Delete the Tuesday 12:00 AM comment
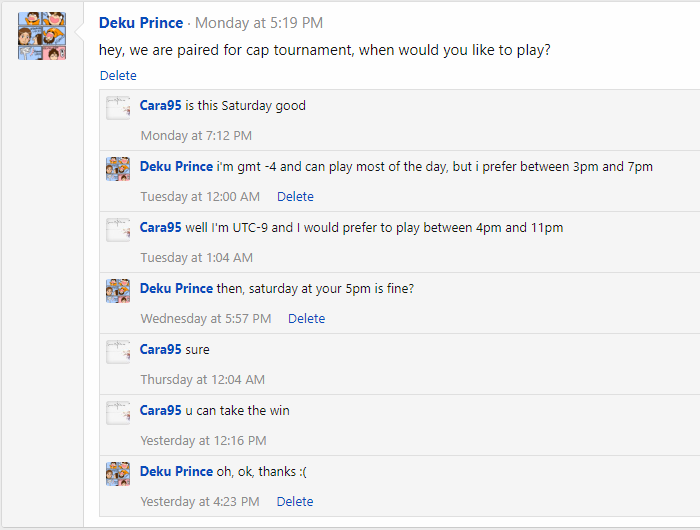700x530 pixels. click(295, 197)
